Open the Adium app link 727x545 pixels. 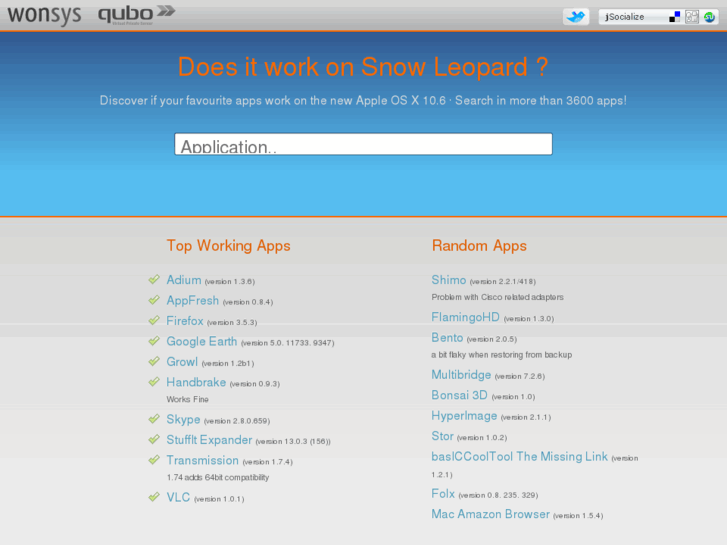click(184, 280)
